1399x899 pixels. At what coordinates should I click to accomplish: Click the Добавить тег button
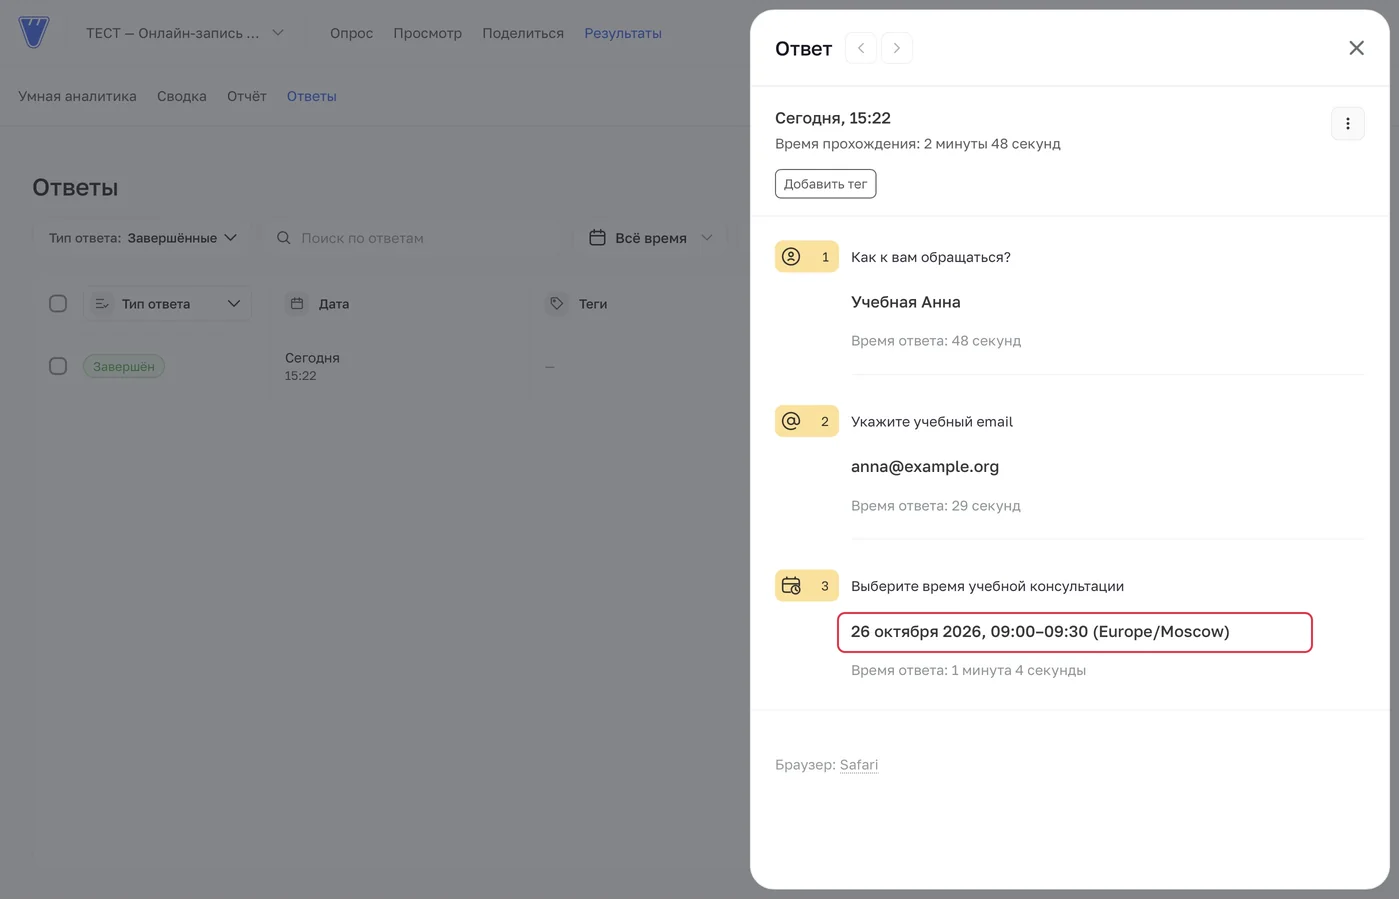pos(825,184)
